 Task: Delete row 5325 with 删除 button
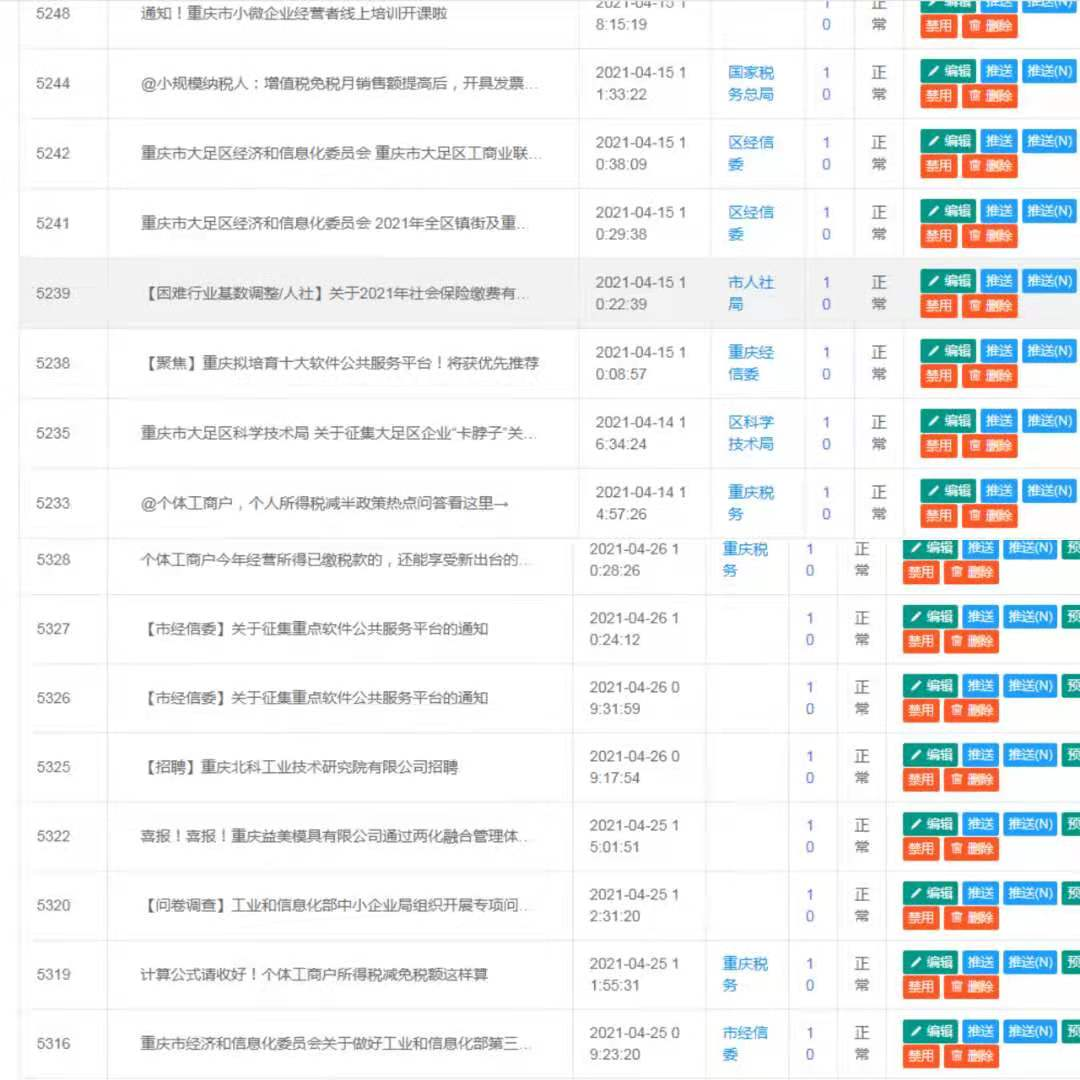coord(971,780)
